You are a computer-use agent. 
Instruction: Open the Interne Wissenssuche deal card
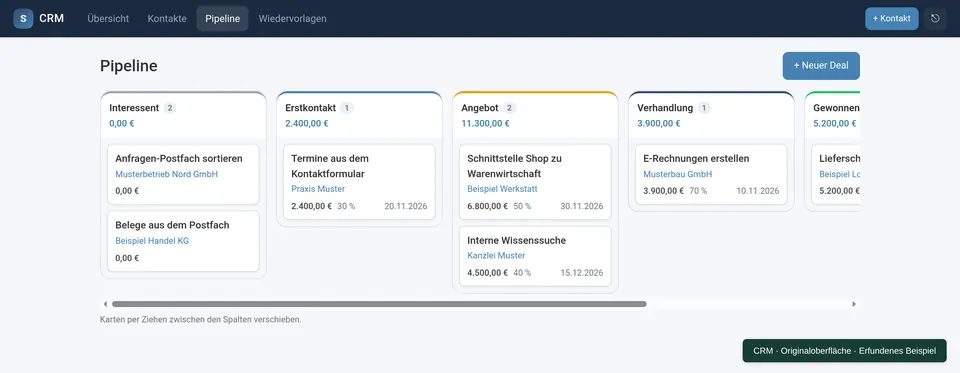point(535,256)
